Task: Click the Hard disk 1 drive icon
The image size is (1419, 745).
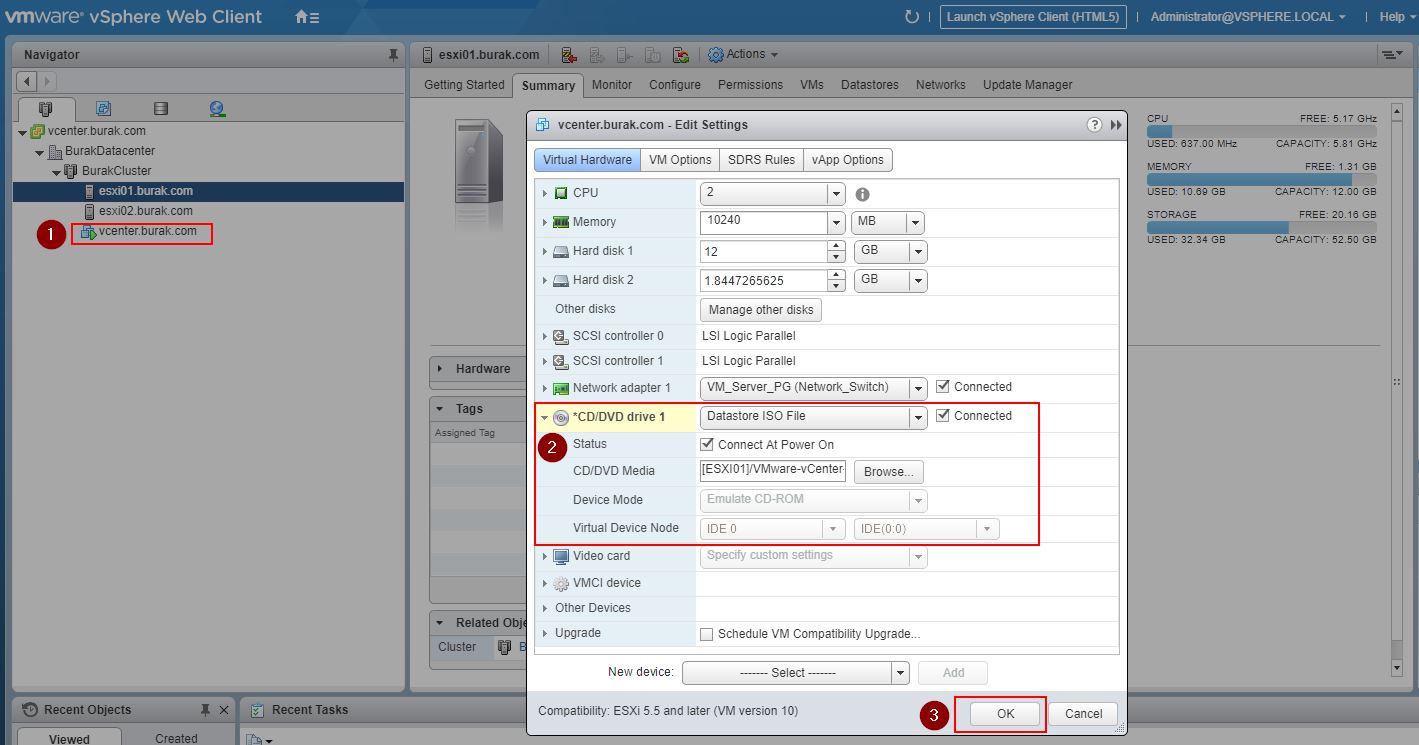Action: [561, 251]
